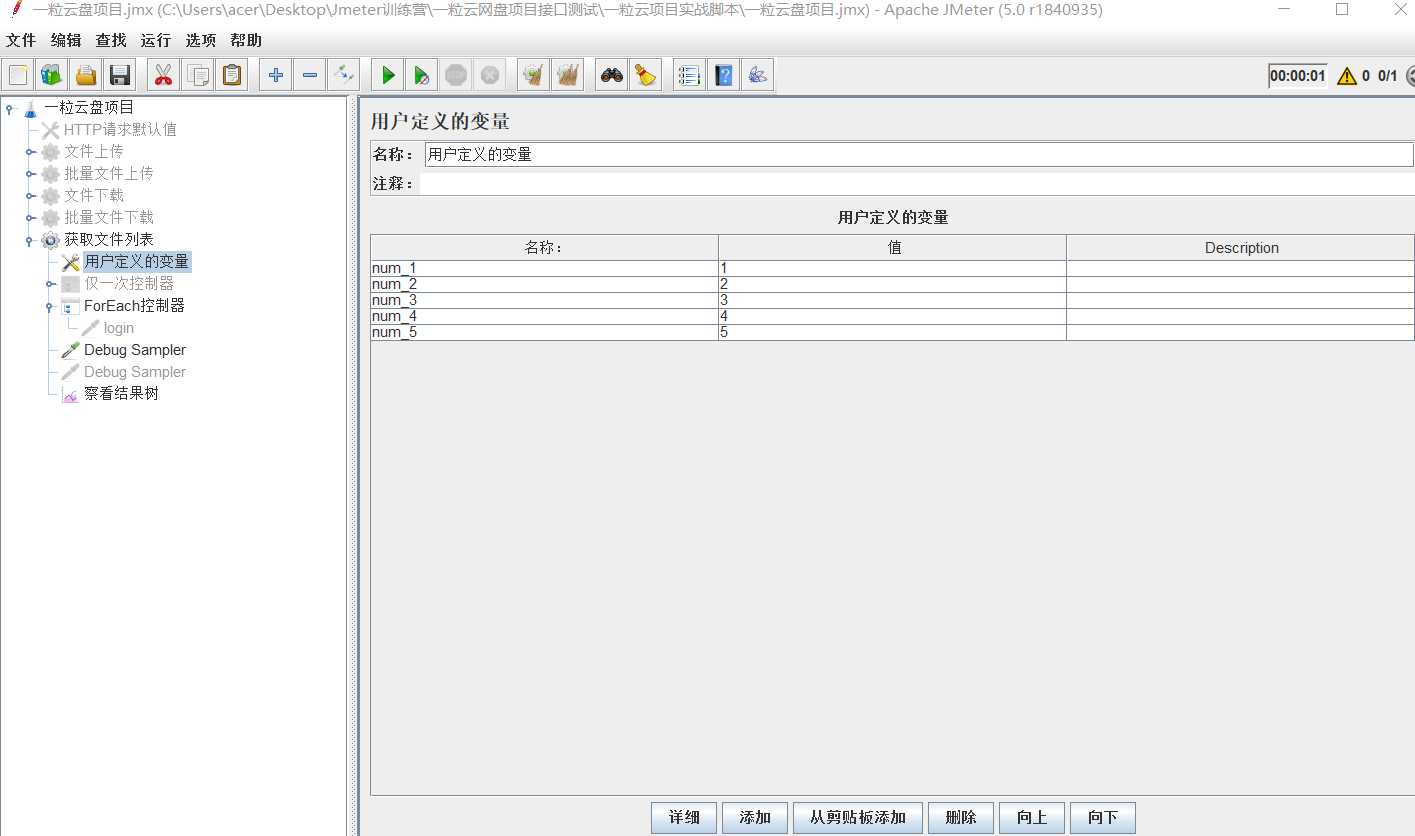
Task: Open the Templates icon in toolbar
Action: [x=52, y=75]
